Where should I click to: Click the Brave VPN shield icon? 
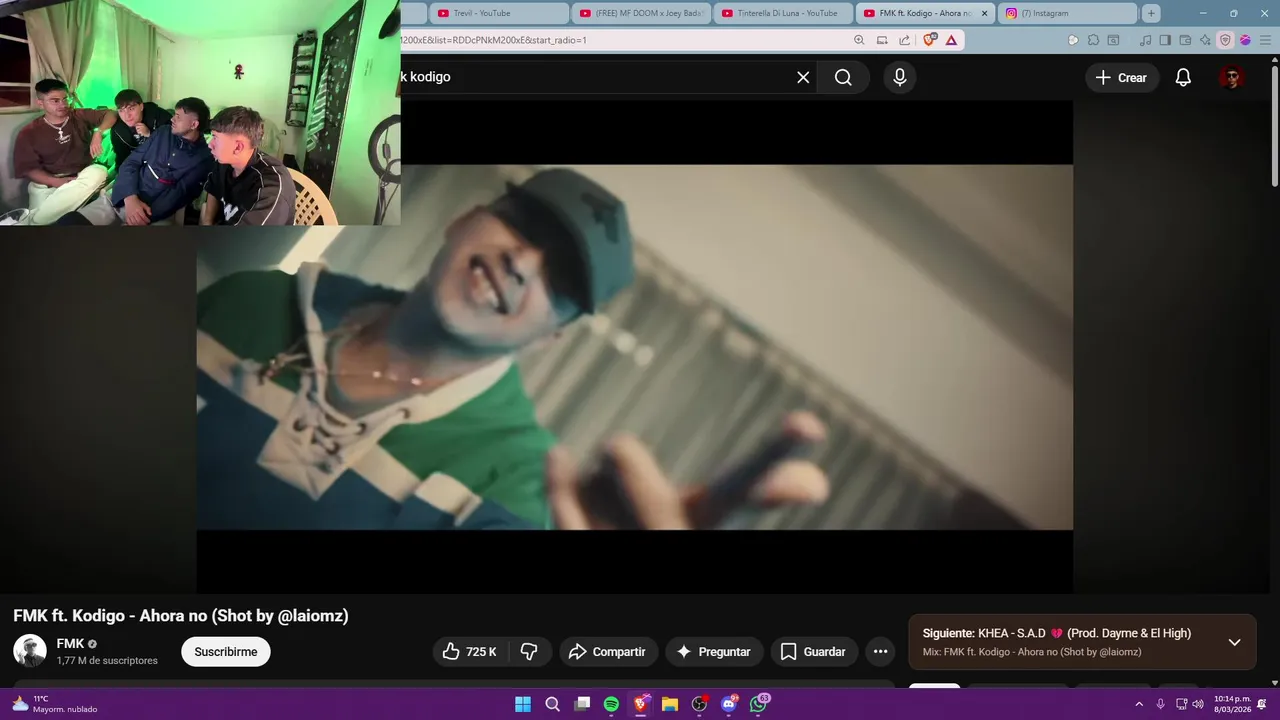1225,40
